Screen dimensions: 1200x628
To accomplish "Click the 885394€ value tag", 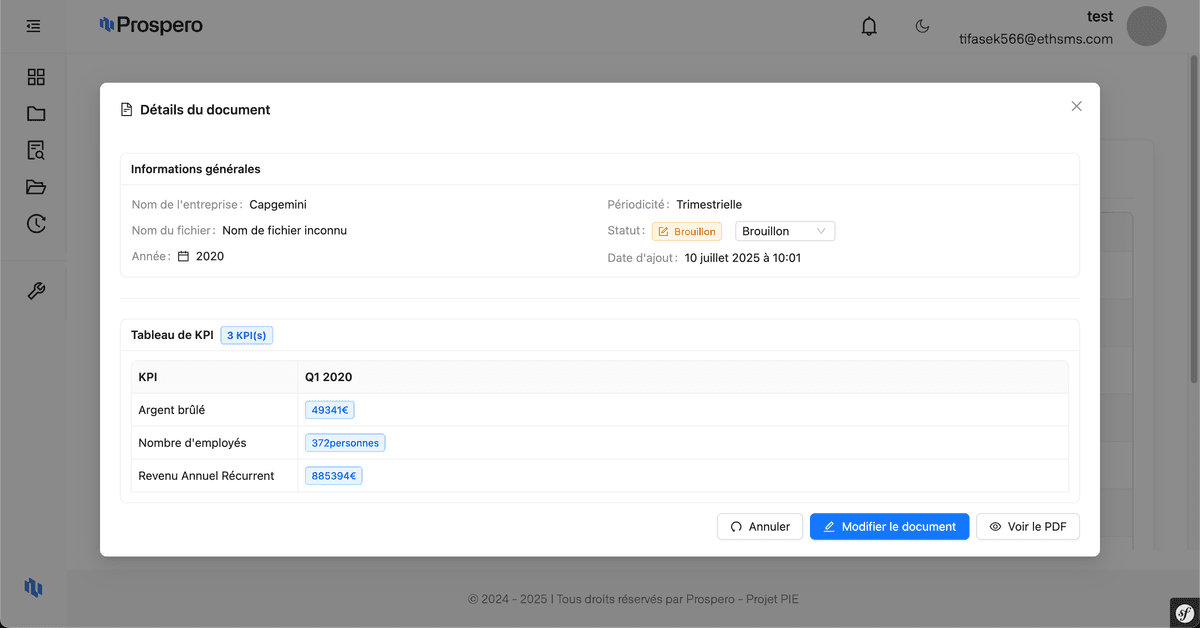I will click(x=333, y=476).
